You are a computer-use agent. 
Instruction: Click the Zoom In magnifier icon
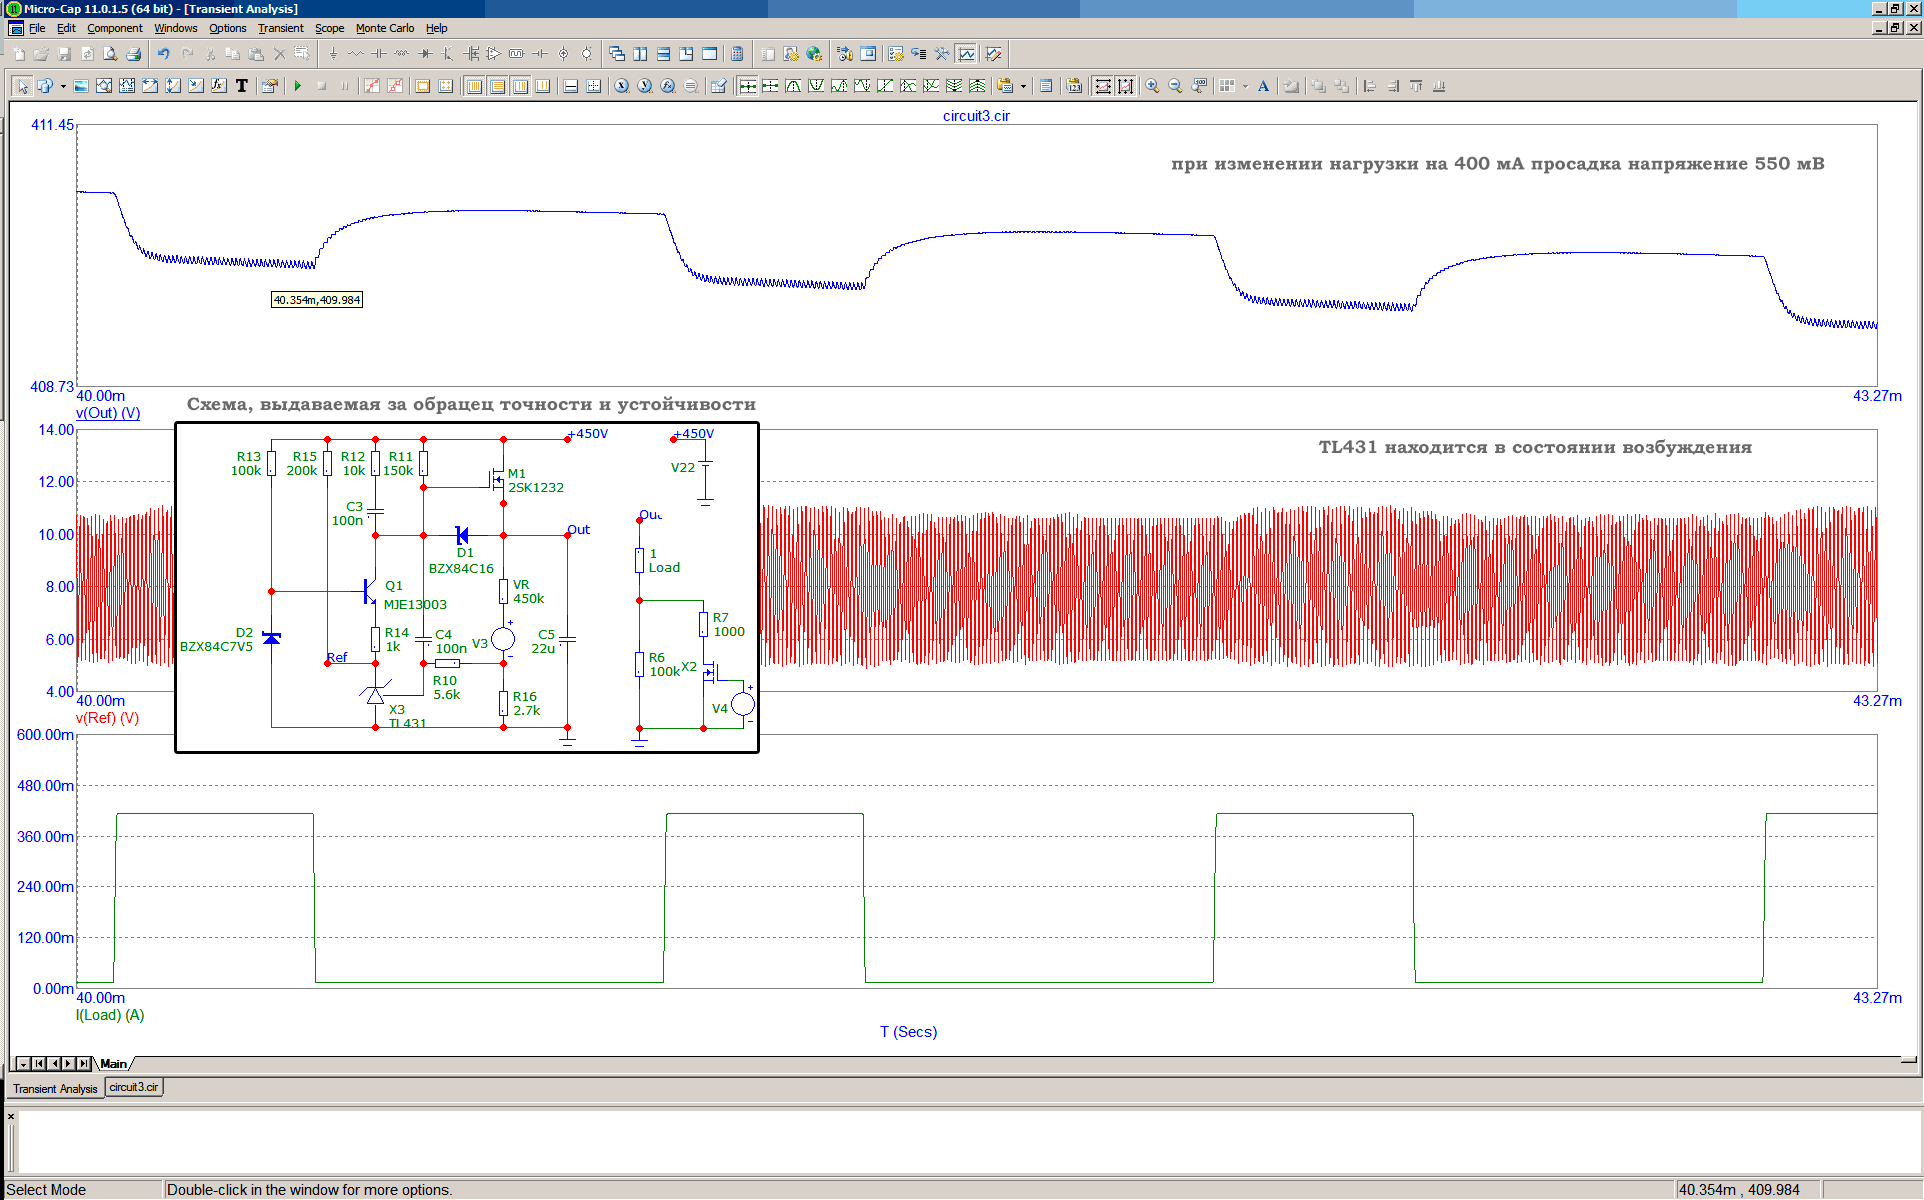pyautogui.click(x=1152, y=86)
